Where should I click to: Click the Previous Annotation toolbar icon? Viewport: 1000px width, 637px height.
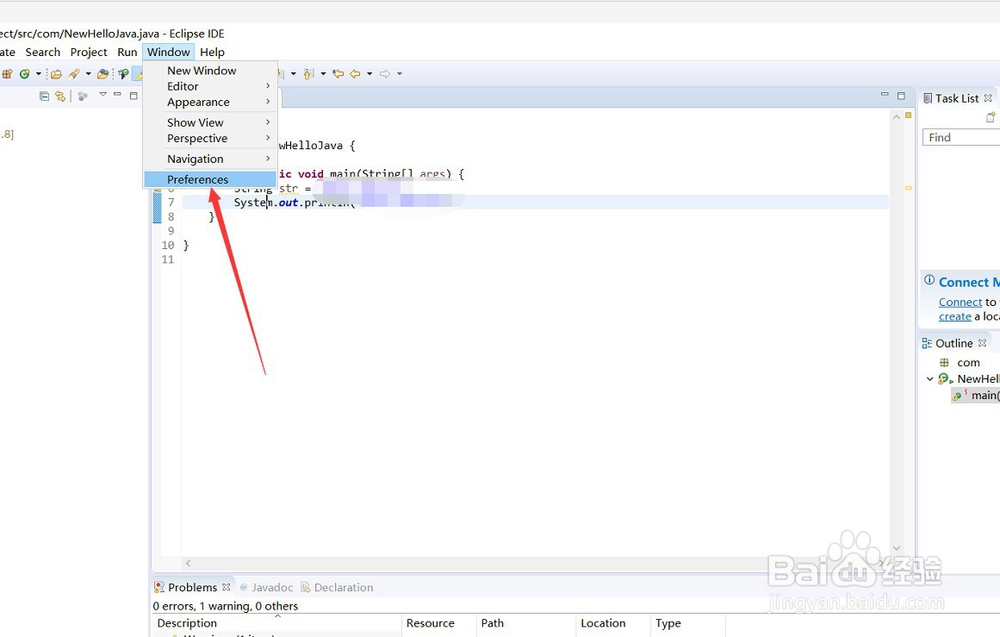point(309,74)
